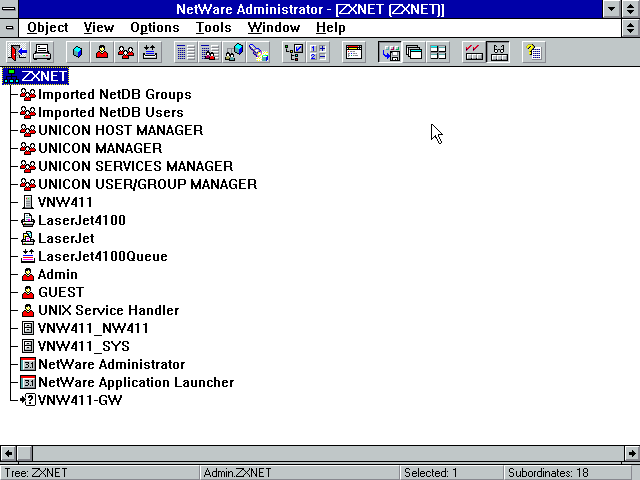Select the Admin user object
This screenshot has width=640, height=480.
click(x=57, y=274)
